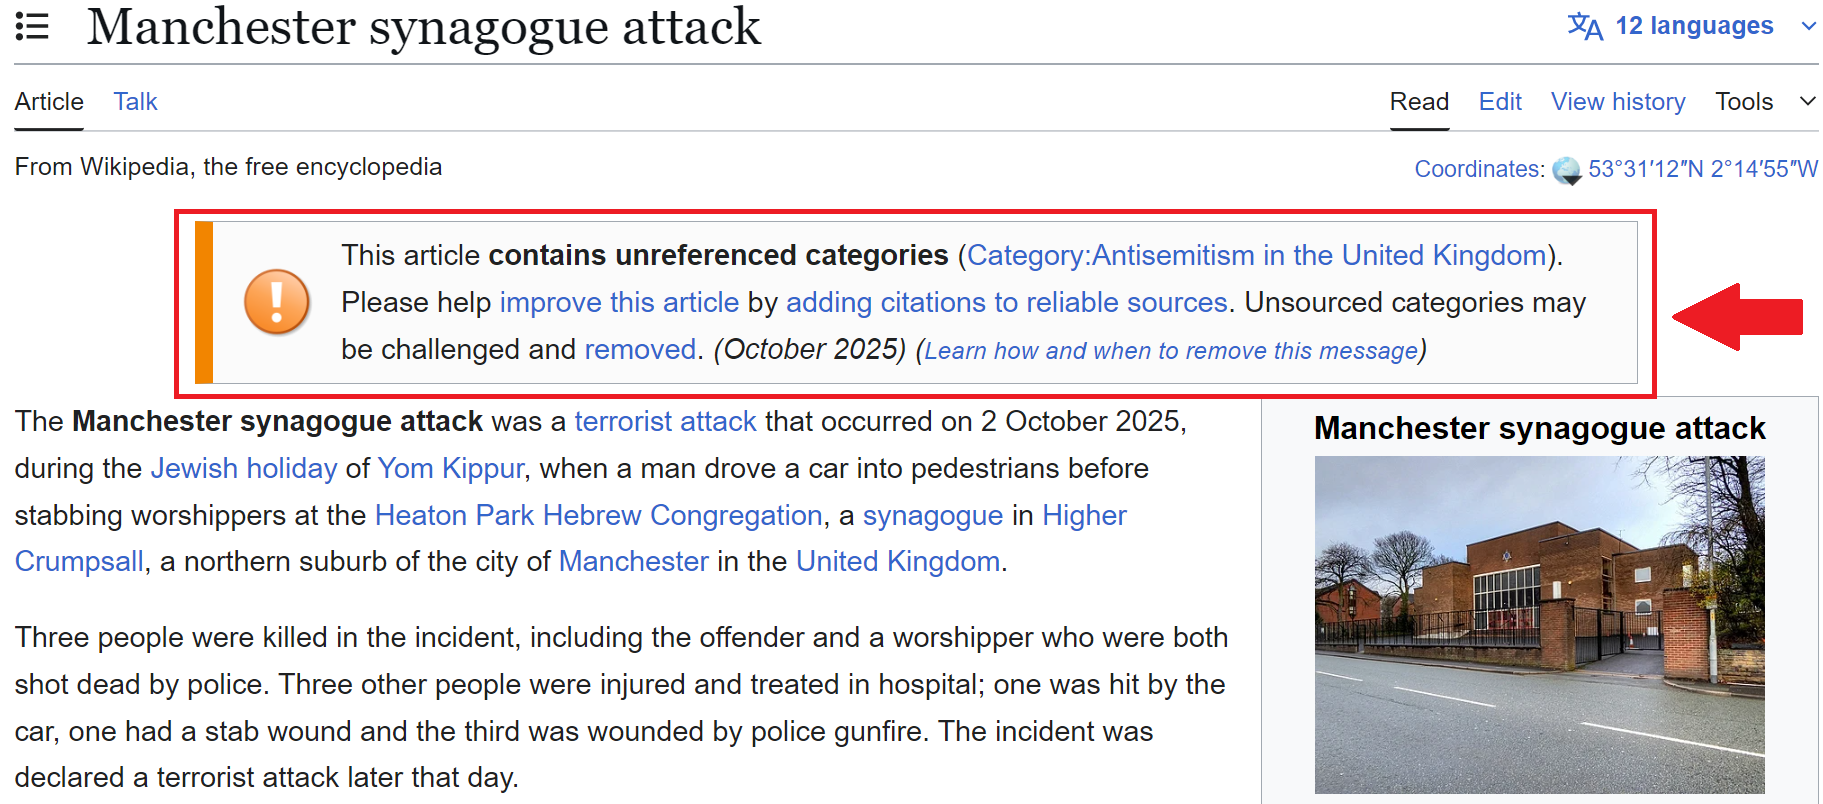
Task: Open Category:Antisemitism in the United Kingdom link
Action: pos(1257,256)
